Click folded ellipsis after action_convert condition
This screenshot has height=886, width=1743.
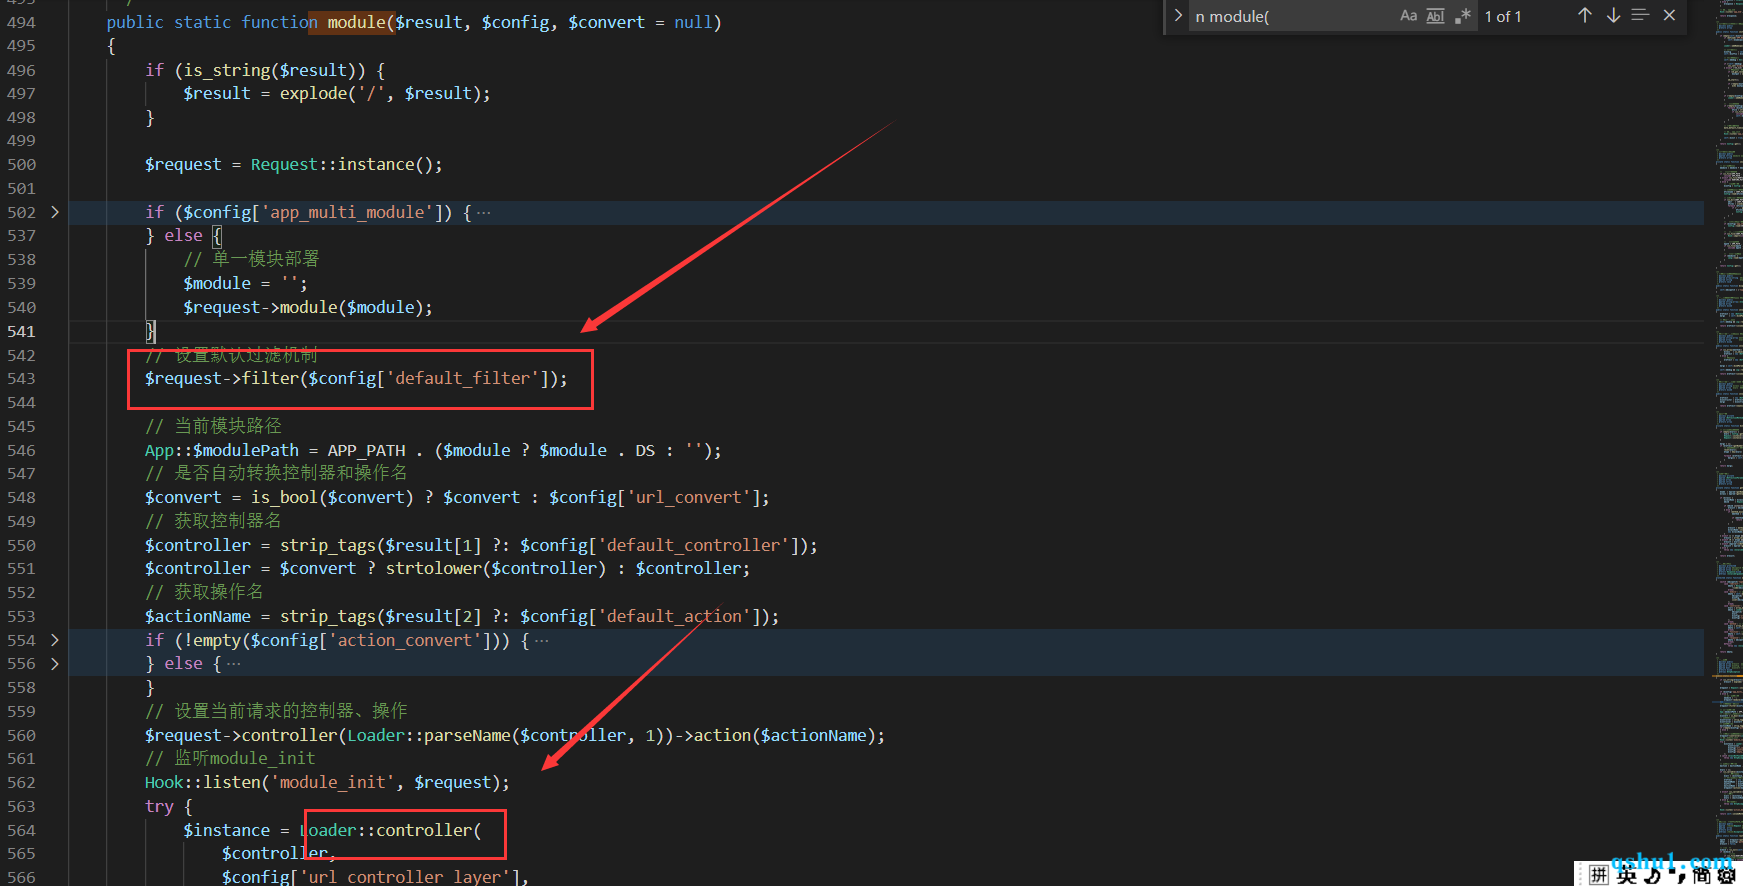pyautogui.click(x=542, y=640)
